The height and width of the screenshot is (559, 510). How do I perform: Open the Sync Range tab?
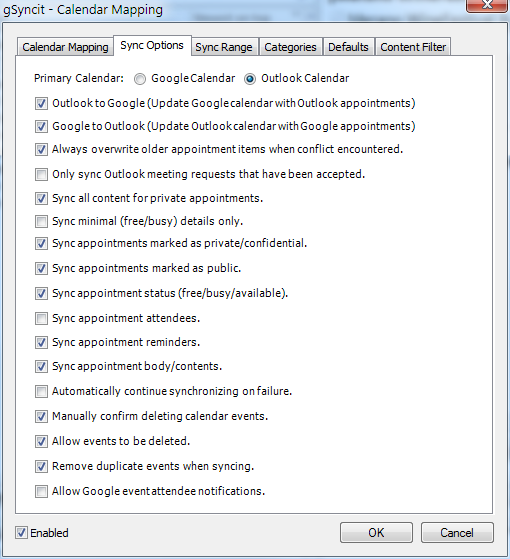click(x=224, y=47)
